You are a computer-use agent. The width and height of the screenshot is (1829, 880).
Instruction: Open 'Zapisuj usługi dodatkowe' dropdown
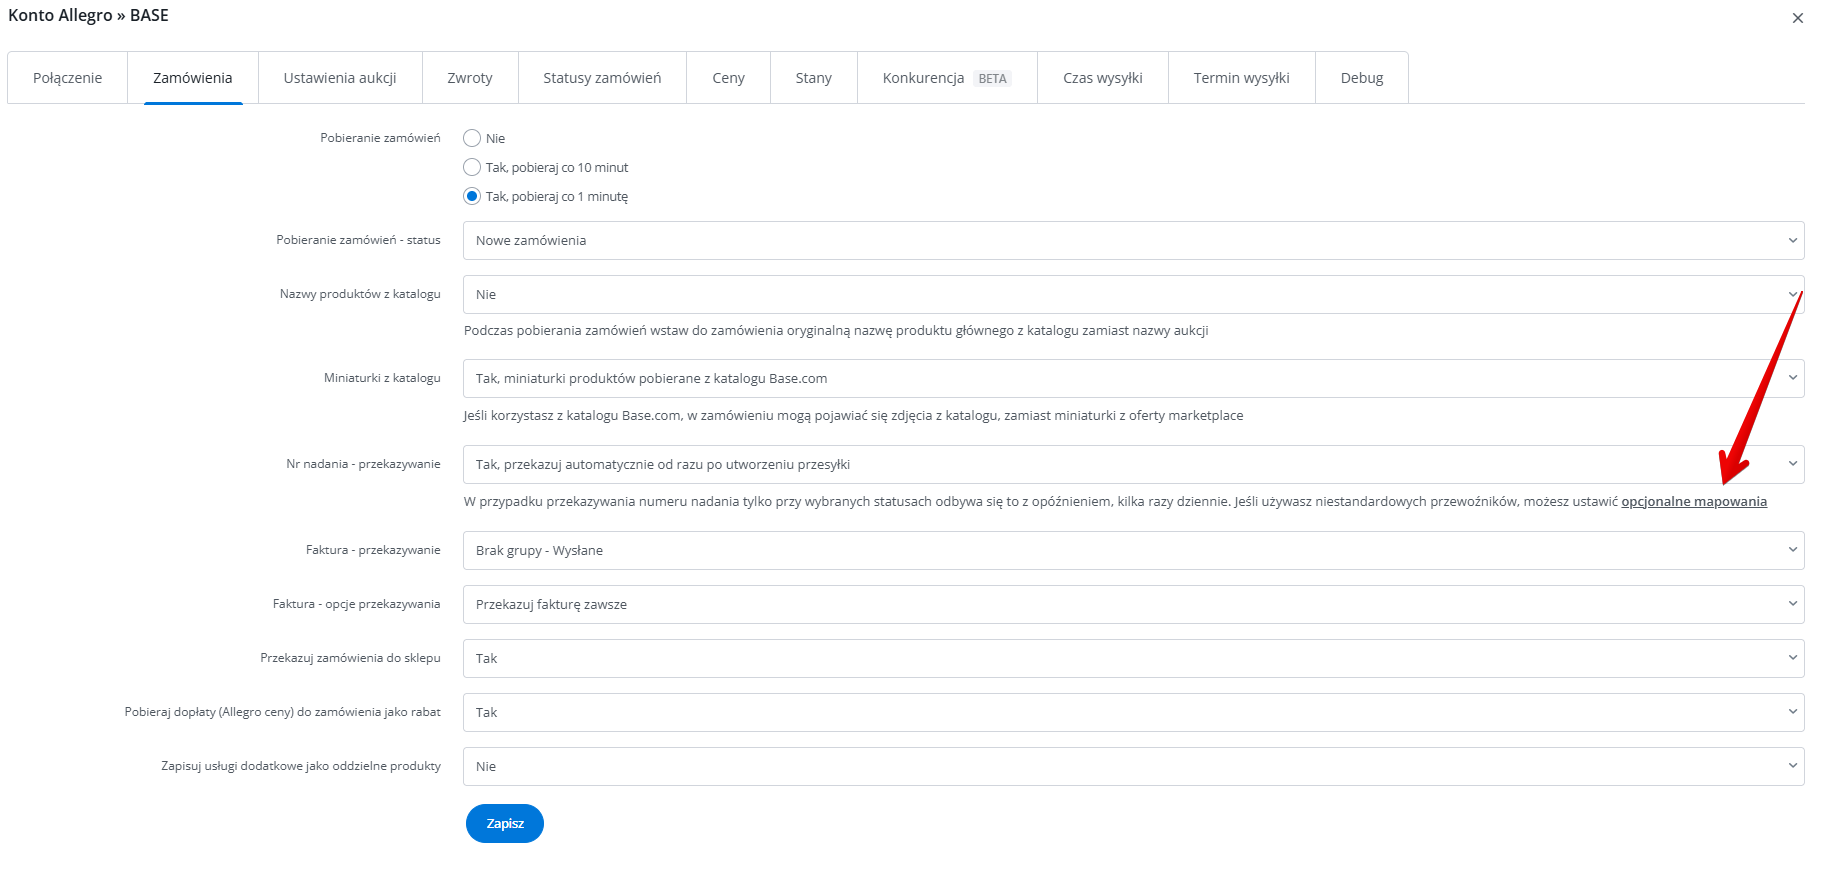[x=1132, y=766]
